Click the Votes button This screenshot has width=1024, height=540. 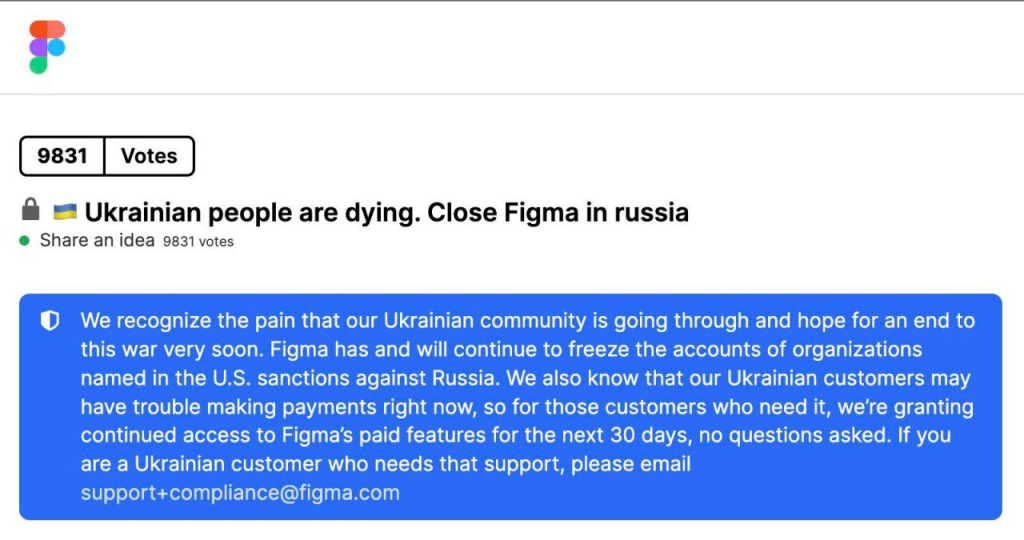(x=149, y=156)
